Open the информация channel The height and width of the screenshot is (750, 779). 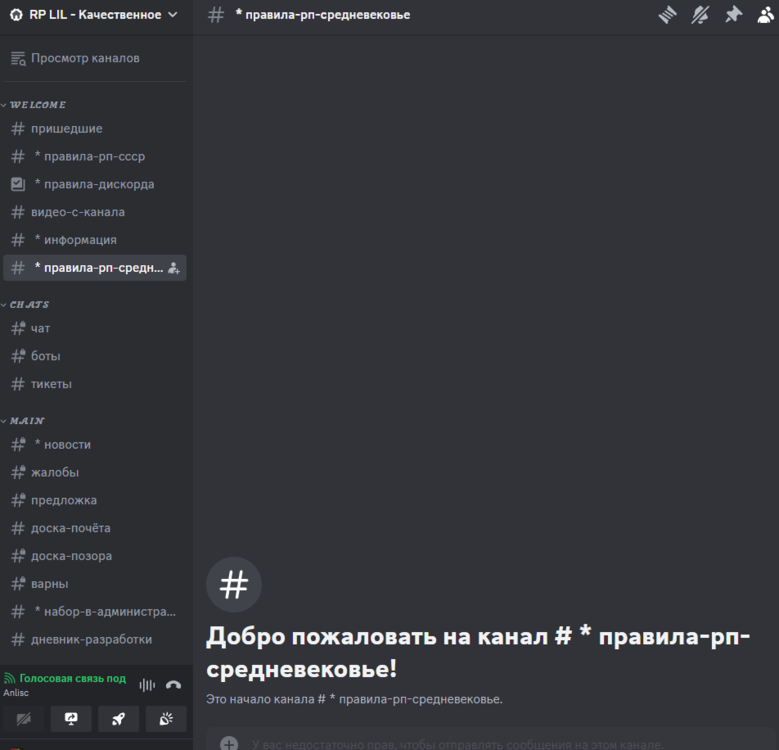point(95,240)
